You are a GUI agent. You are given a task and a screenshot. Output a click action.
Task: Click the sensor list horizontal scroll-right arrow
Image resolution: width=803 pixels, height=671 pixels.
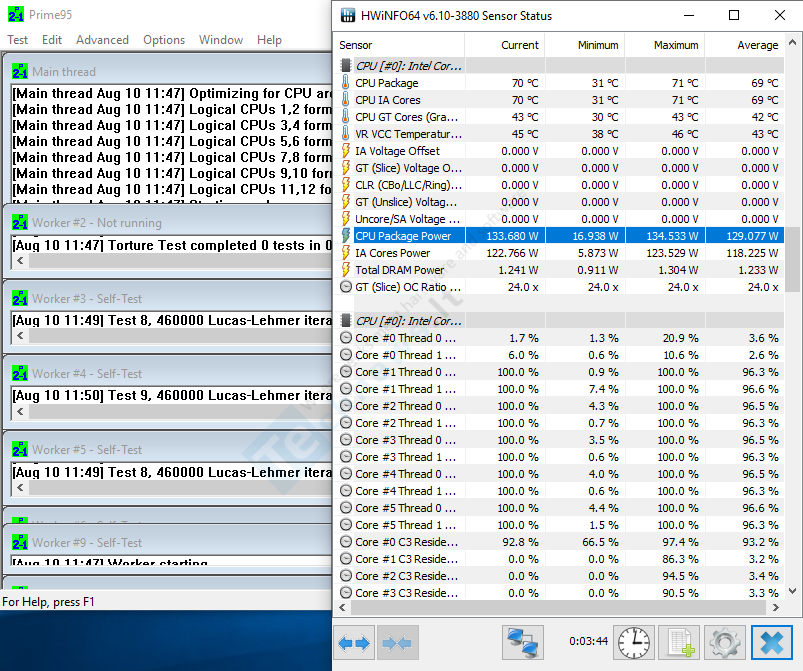776,607
